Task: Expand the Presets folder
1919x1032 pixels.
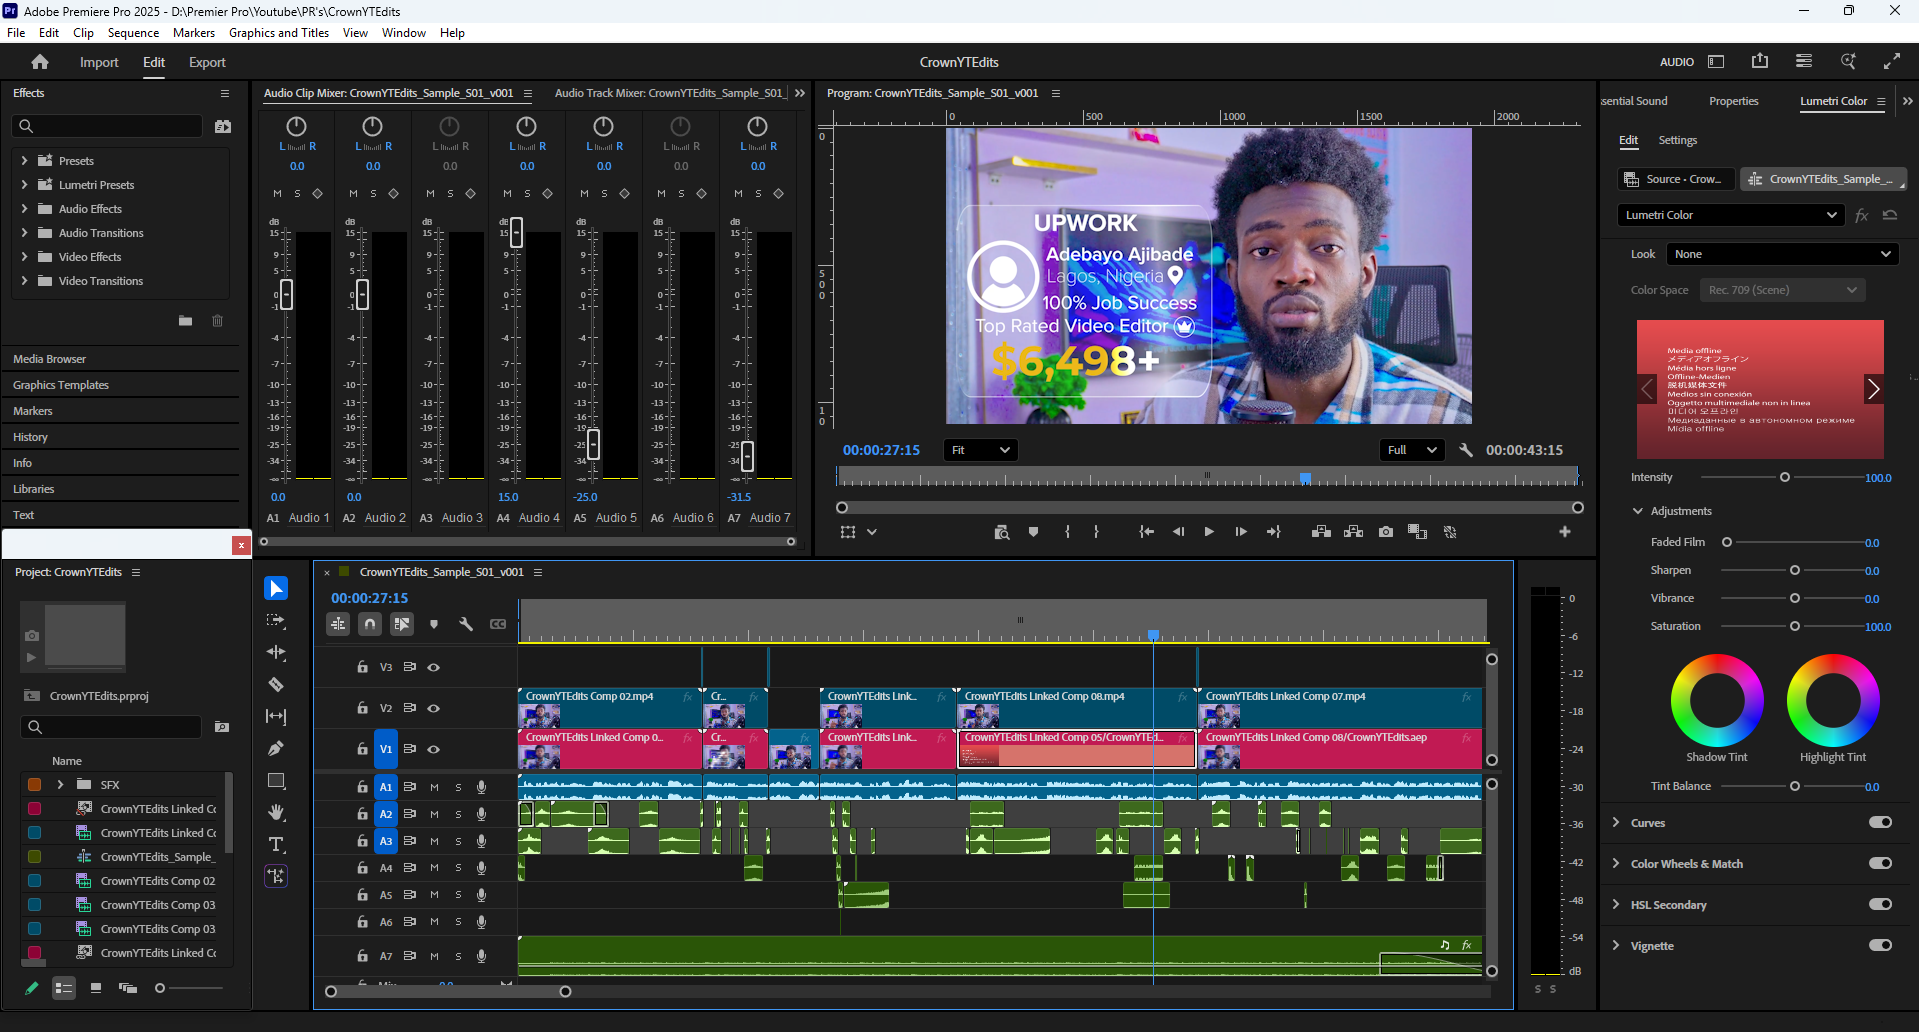Action: 24,160
